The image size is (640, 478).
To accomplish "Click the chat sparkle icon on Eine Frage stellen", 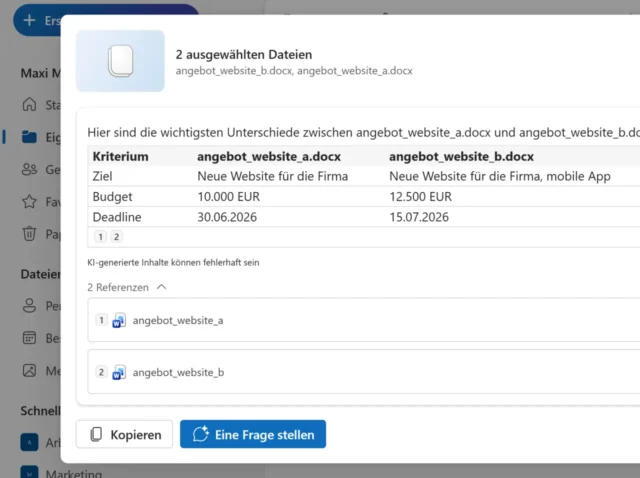I will pyautogui.click(x=201, y=434).
